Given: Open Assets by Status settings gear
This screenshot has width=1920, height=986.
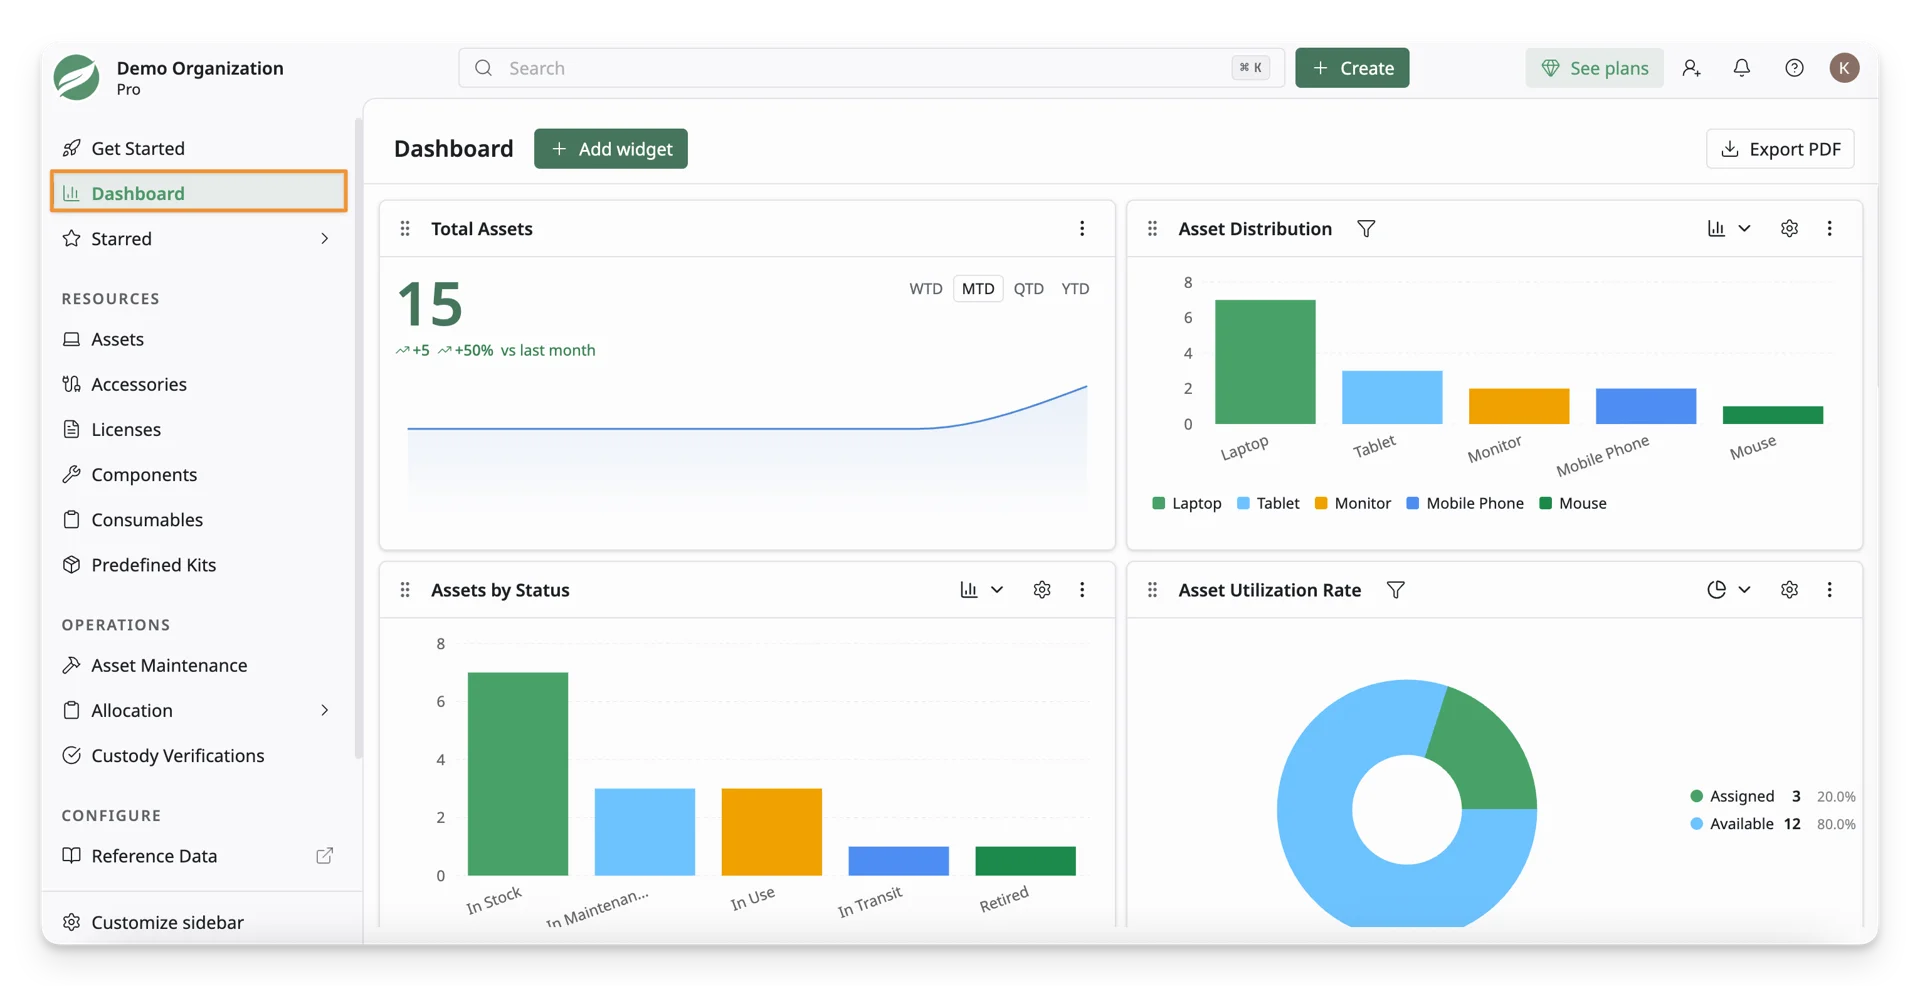Looking at the screenshot, I should (x=1042, y=590).
